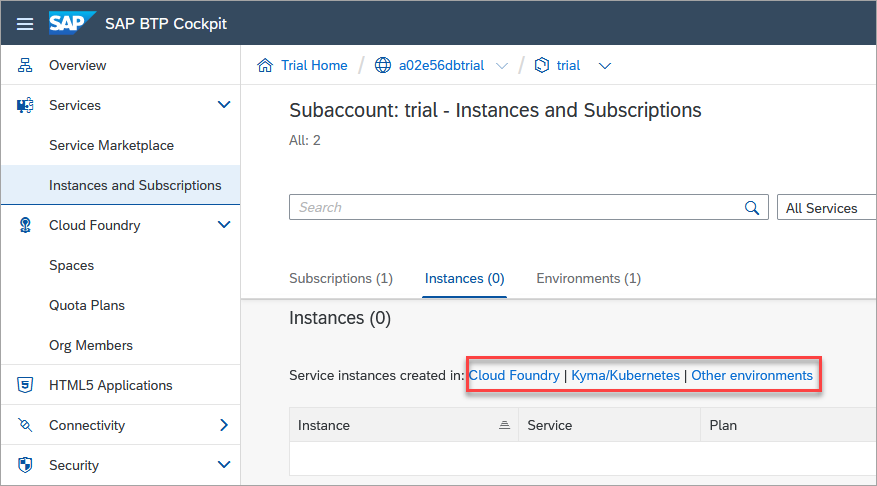877x486 pixels.
Task: Click the Subaccount page title text
Action: point(495,110)
